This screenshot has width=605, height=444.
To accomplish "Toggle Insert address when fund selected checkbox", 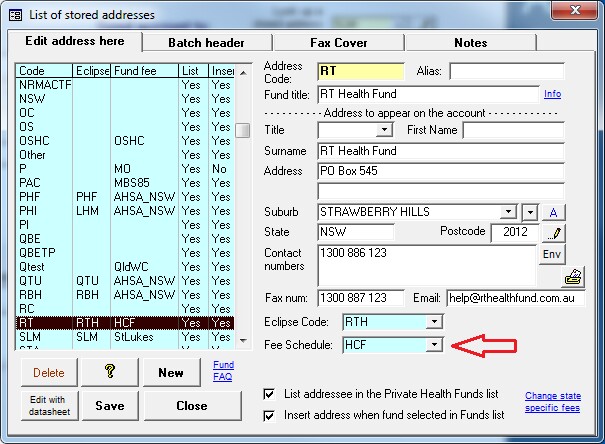I will coord(269,415).
